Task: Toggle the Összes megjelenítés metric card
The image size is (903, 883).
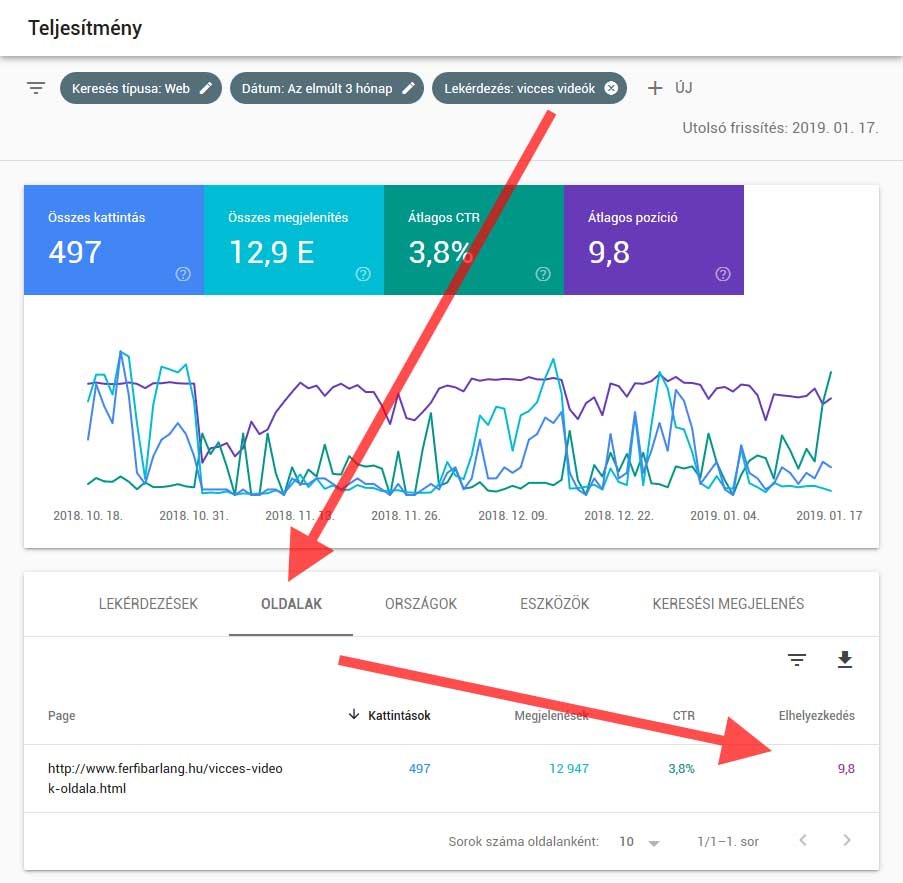Action: 293,240
